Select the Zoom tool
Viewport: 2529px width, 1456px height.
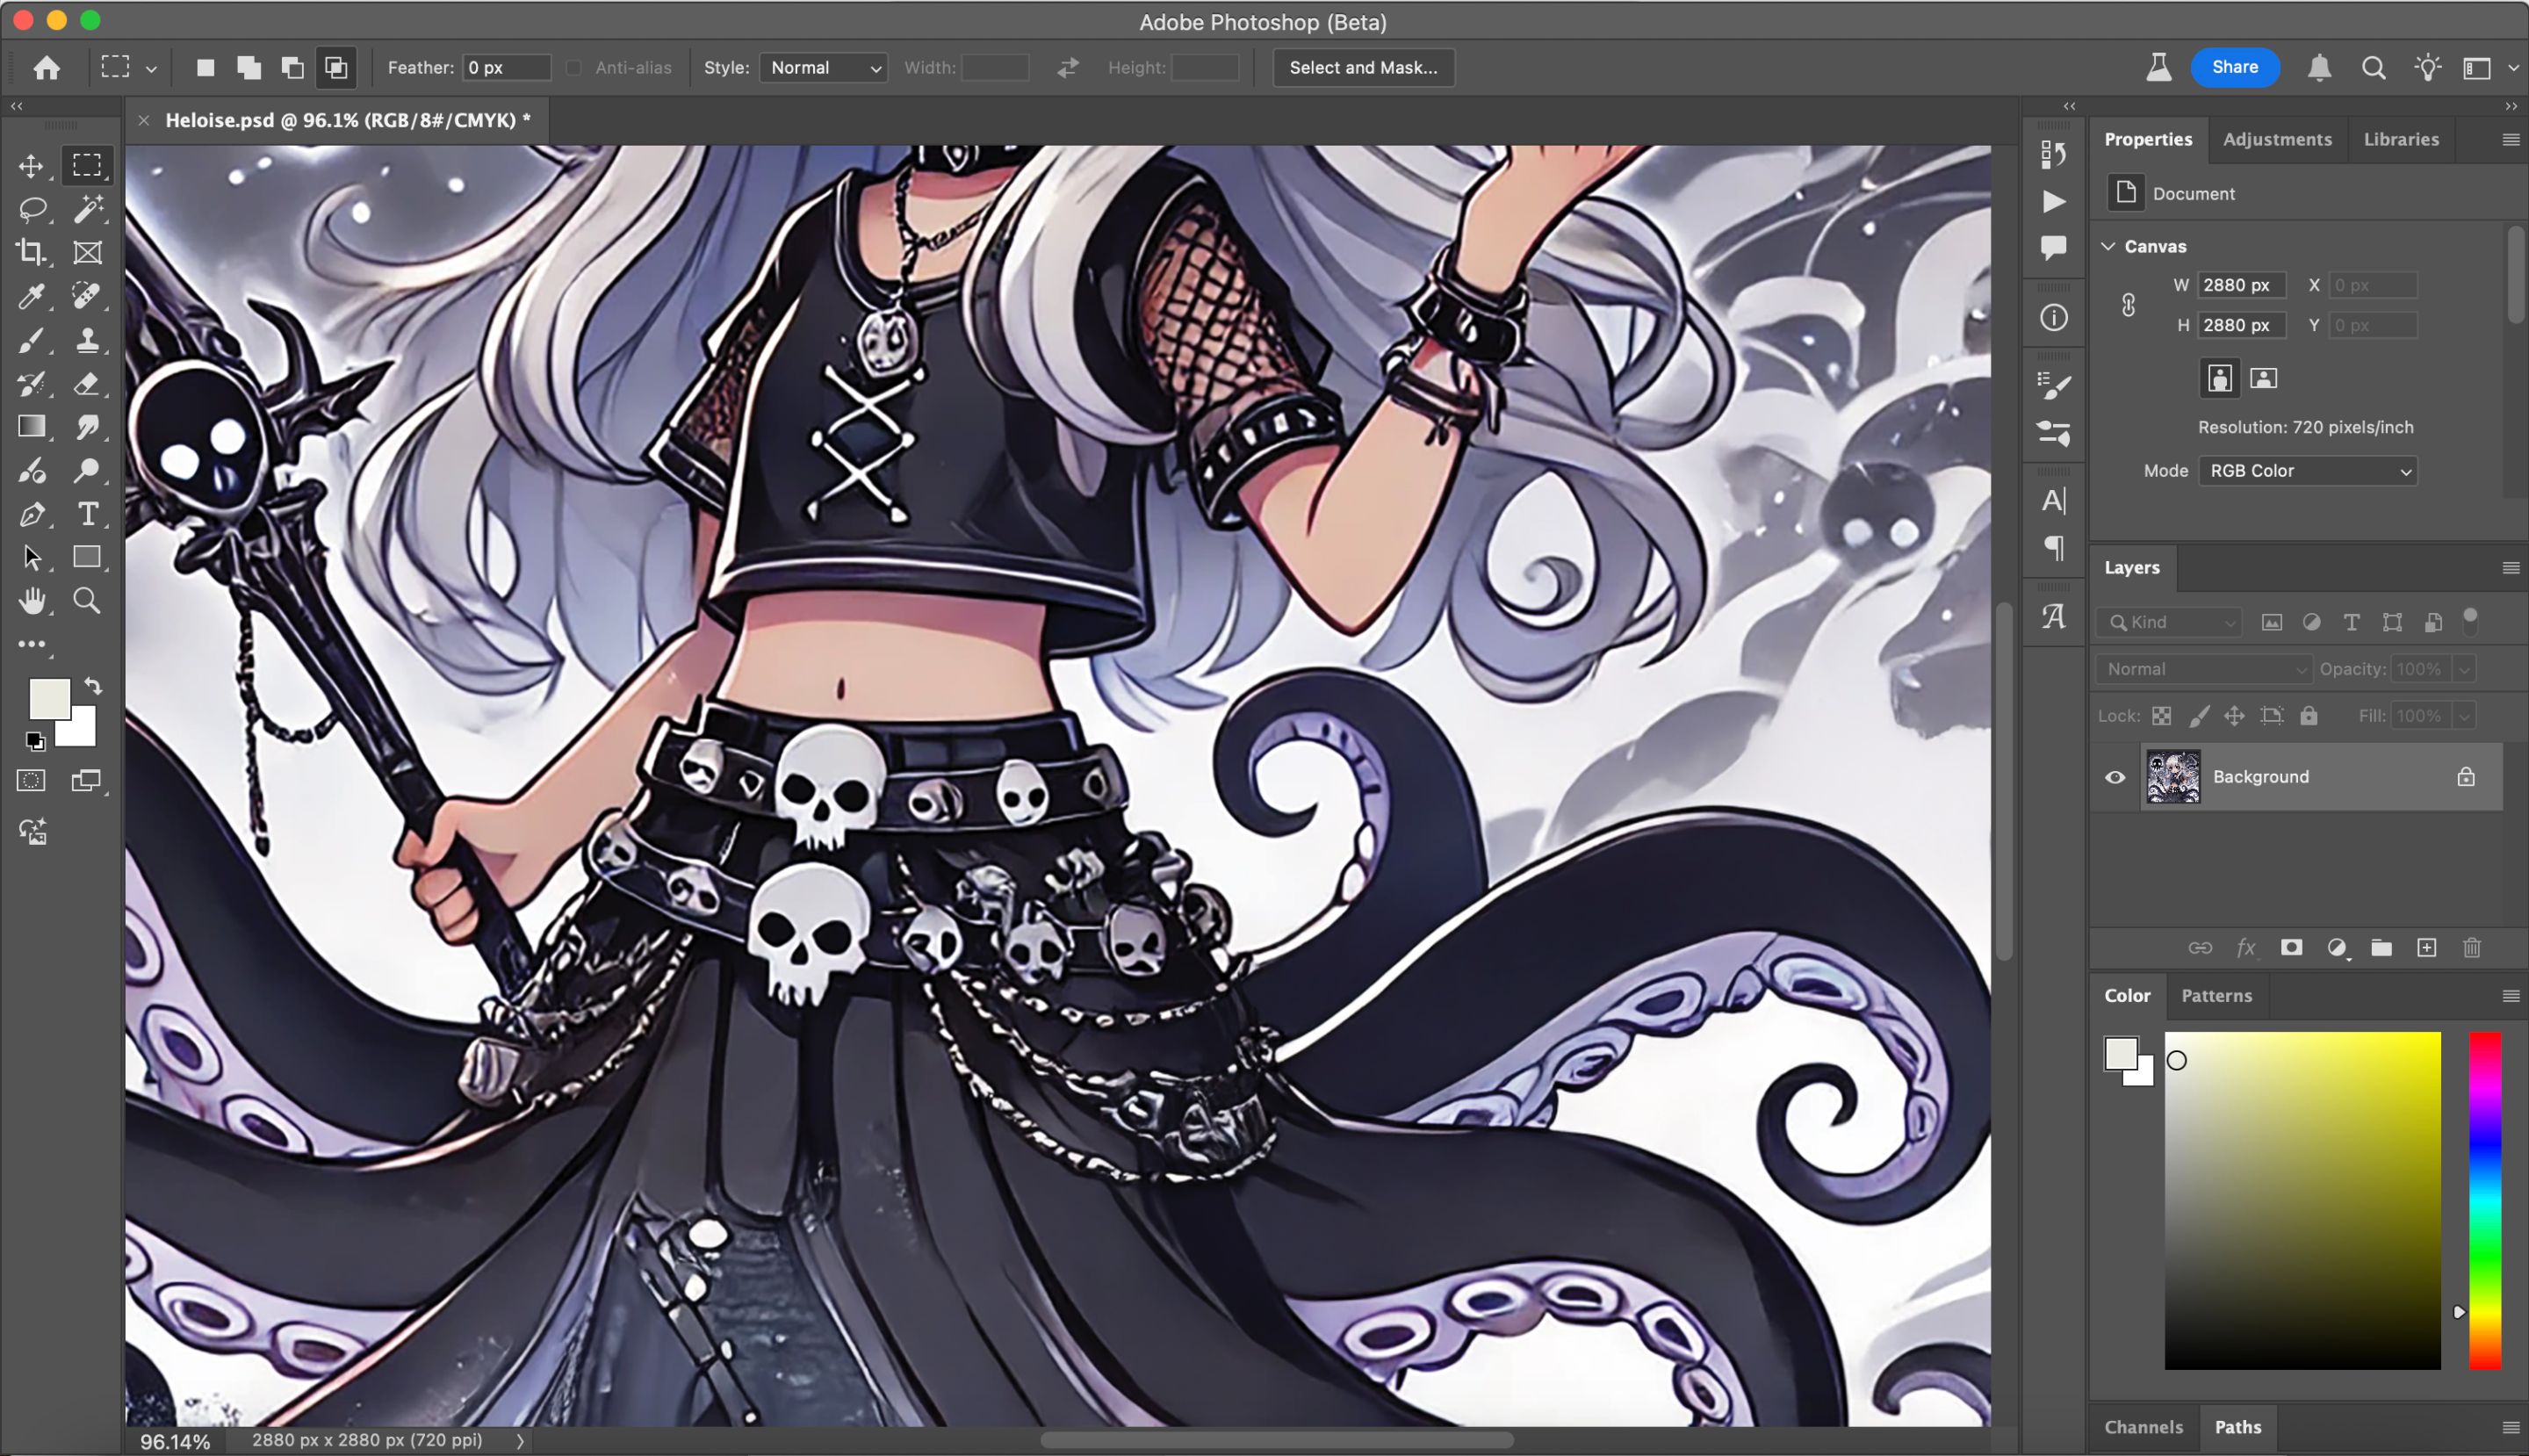(x=88, y=601)
